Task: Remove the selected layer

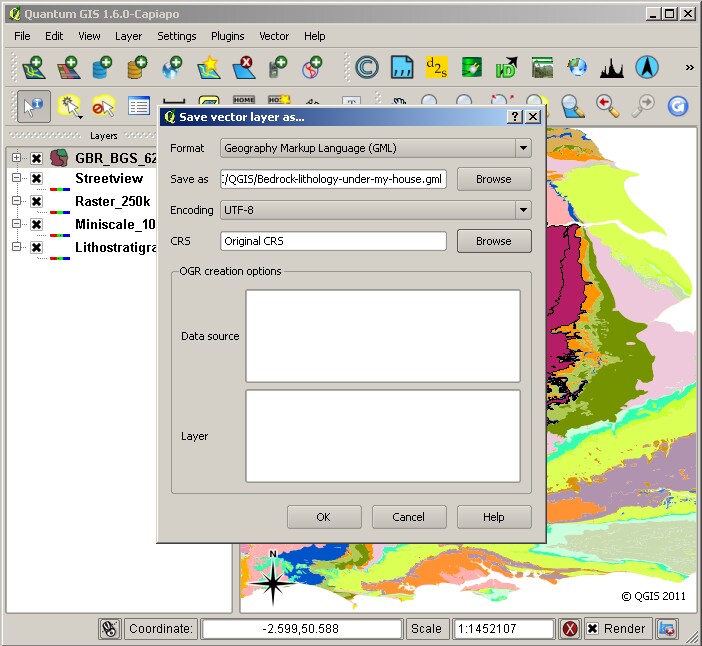Action: click(244, 68)
